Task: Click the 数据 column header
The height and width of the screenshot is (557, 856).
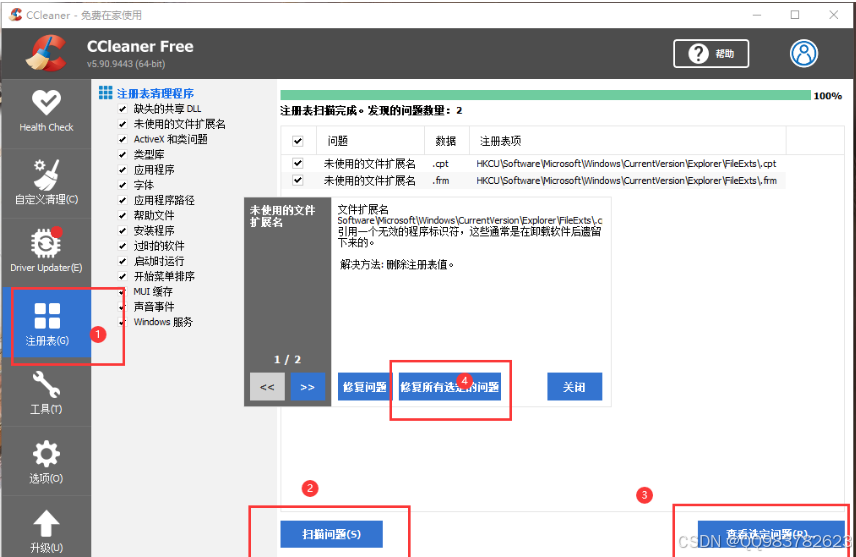Action: click(447, 141)
